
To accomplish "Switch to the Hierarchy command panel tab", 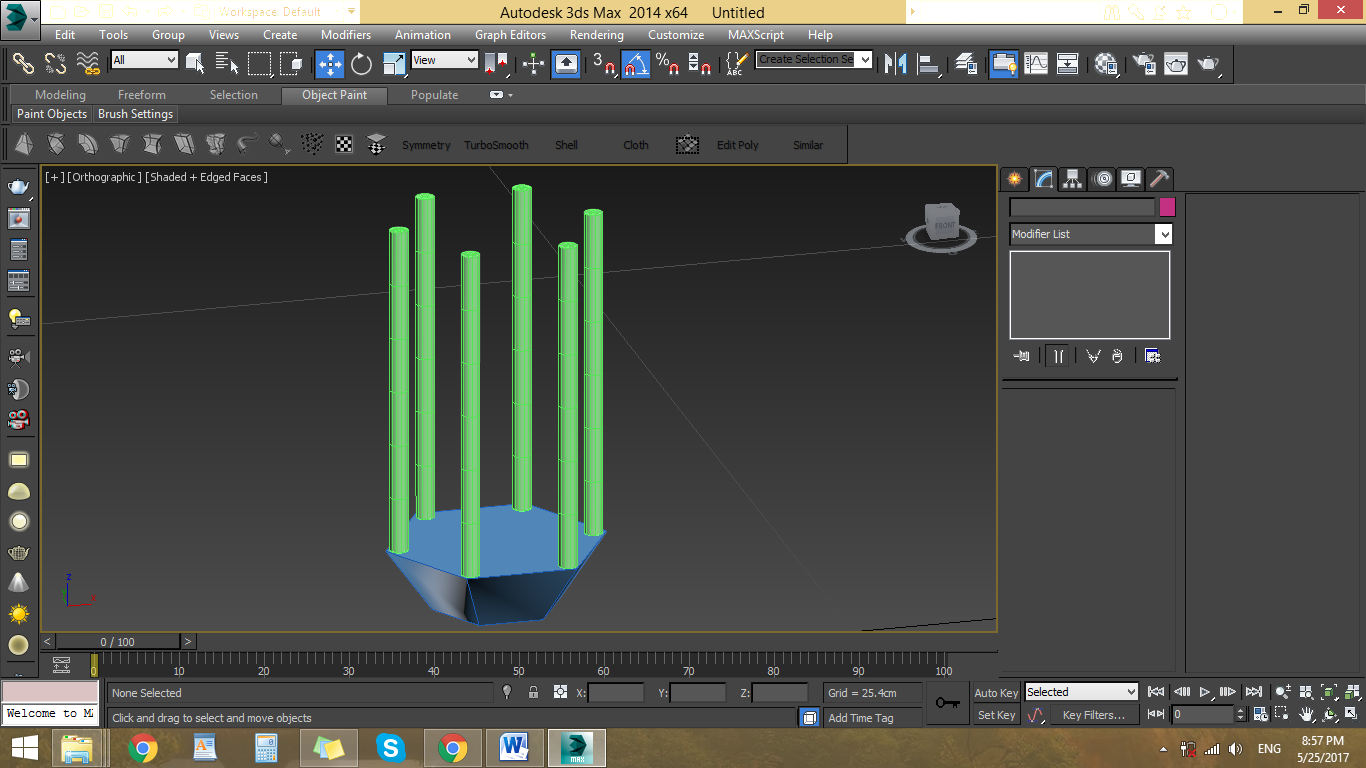I will 1073,179.
